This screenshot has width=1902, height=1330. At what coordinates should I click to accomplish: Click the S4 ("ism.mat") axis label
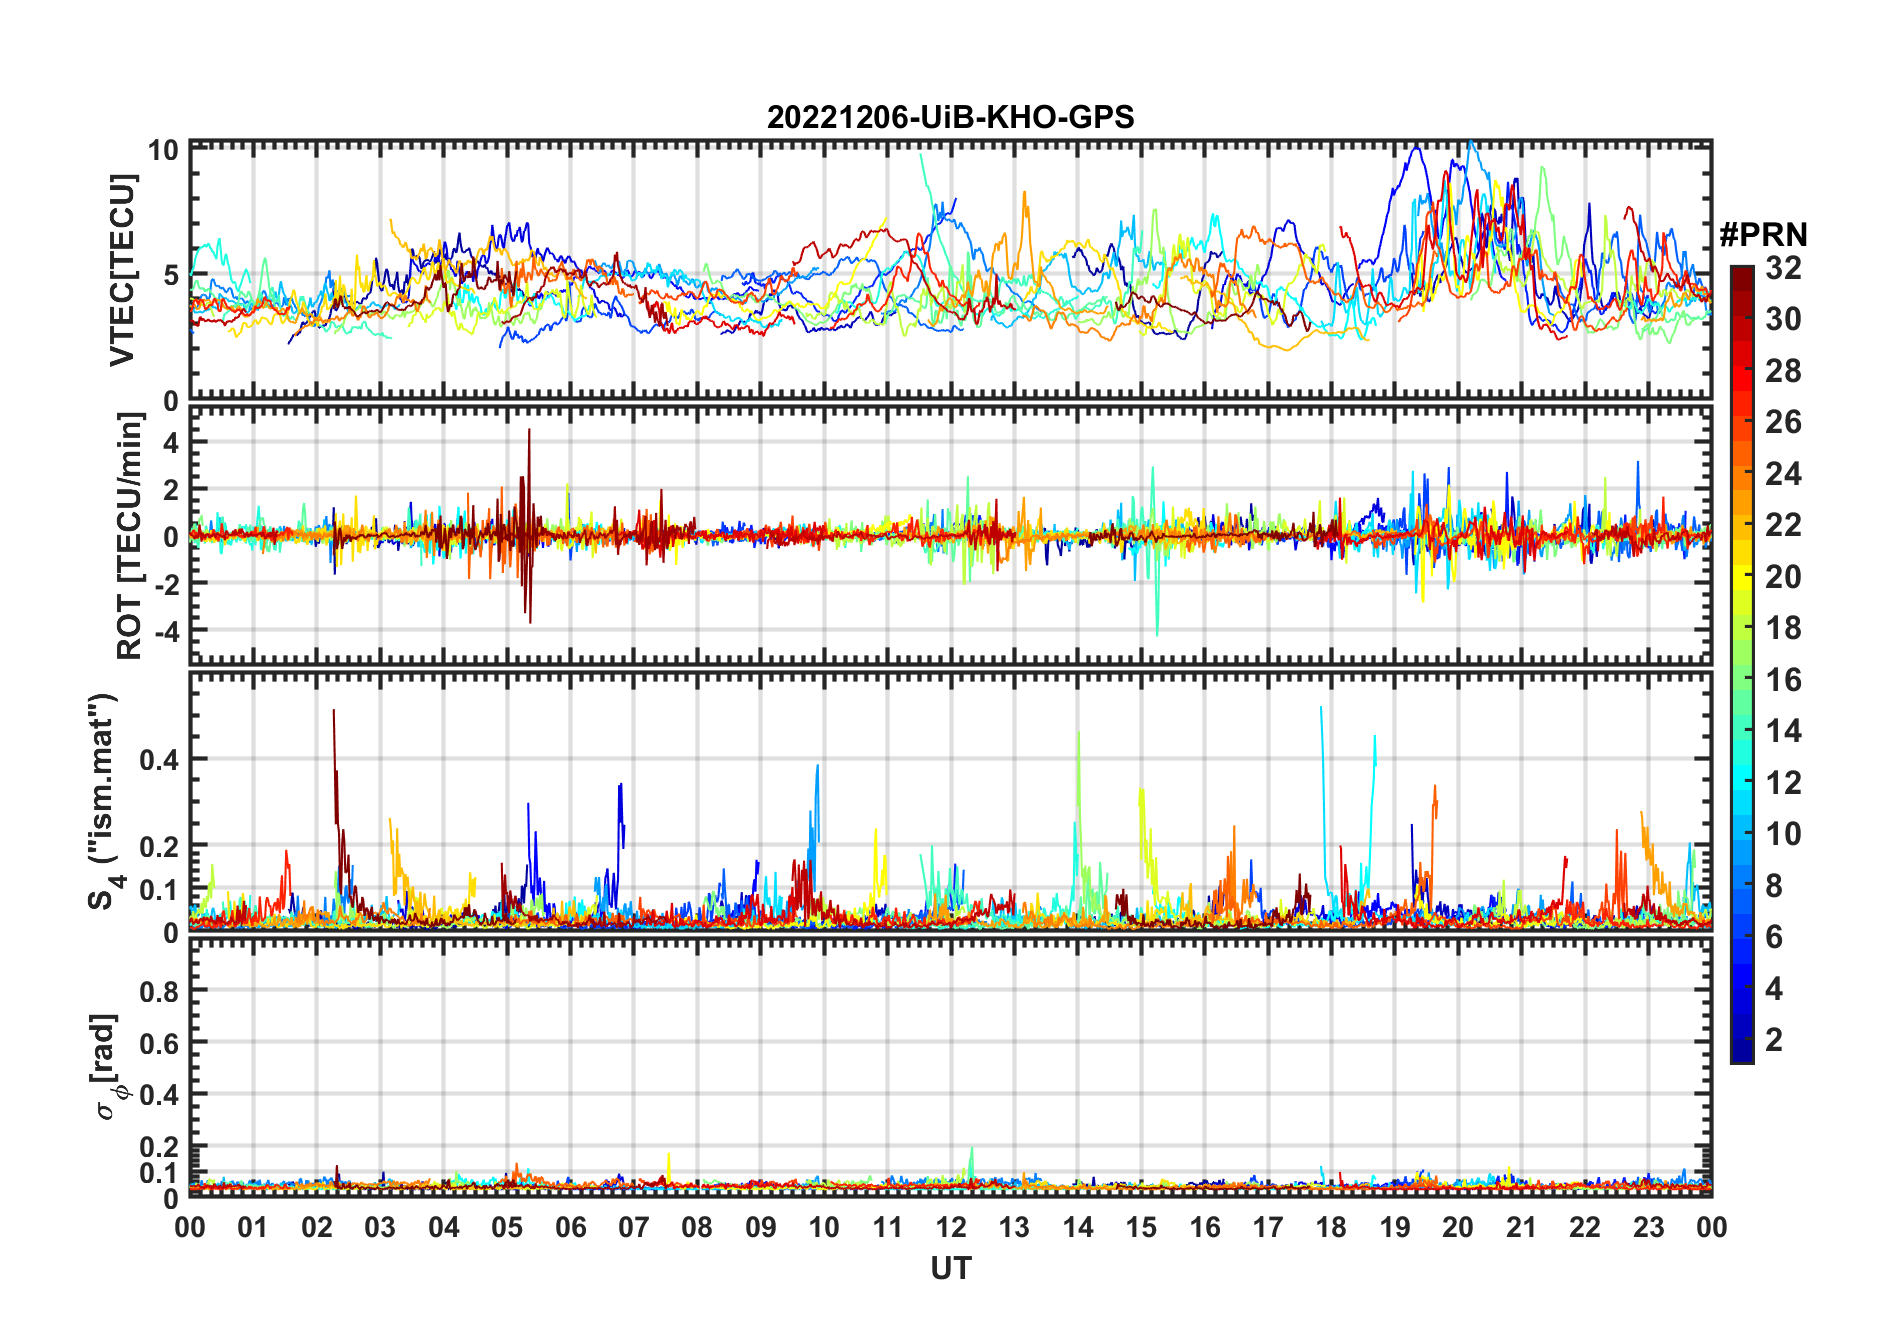pyautogui.click(x=105, y=802)
